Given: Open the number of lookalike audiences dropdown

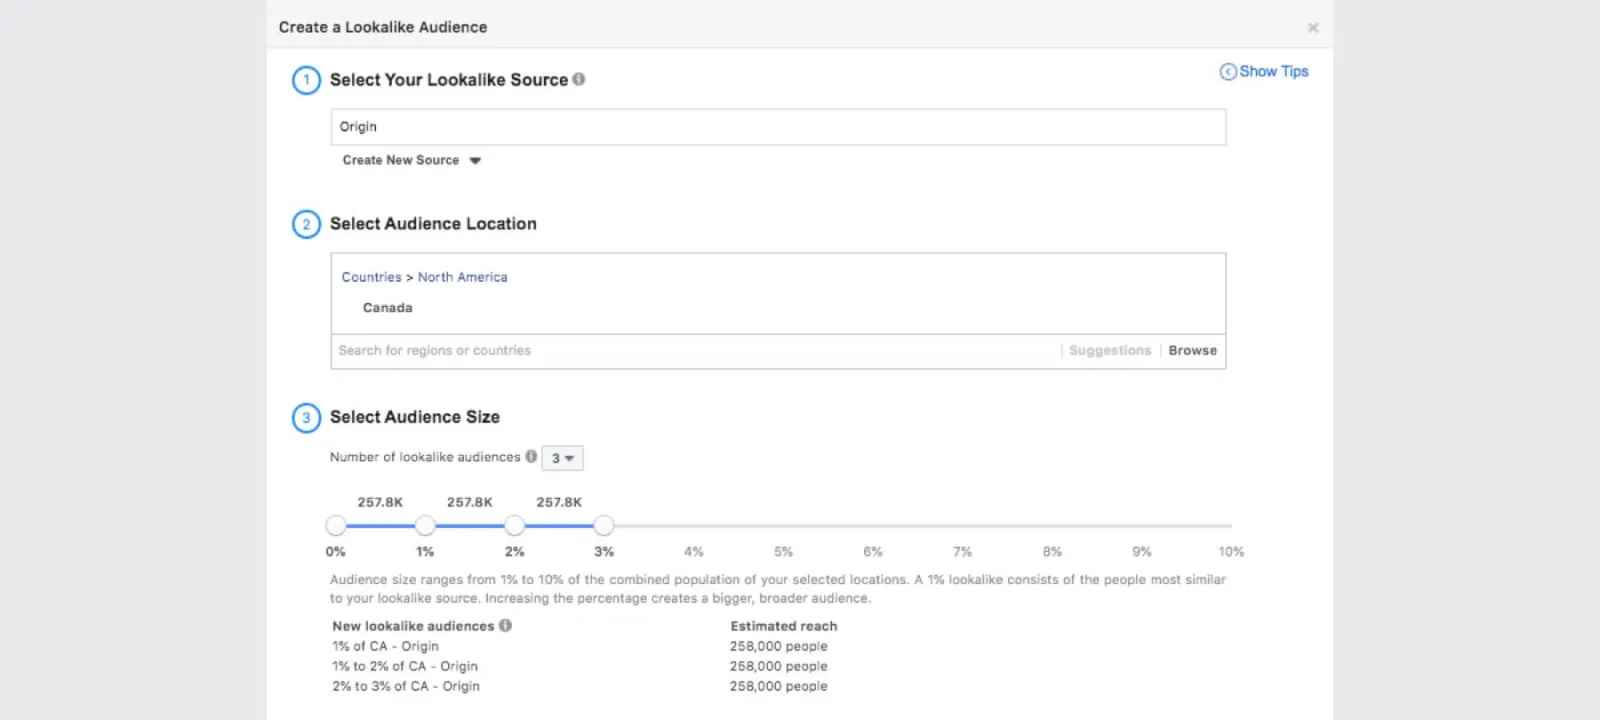Looking at the screenshot, I should pos(562,458).
